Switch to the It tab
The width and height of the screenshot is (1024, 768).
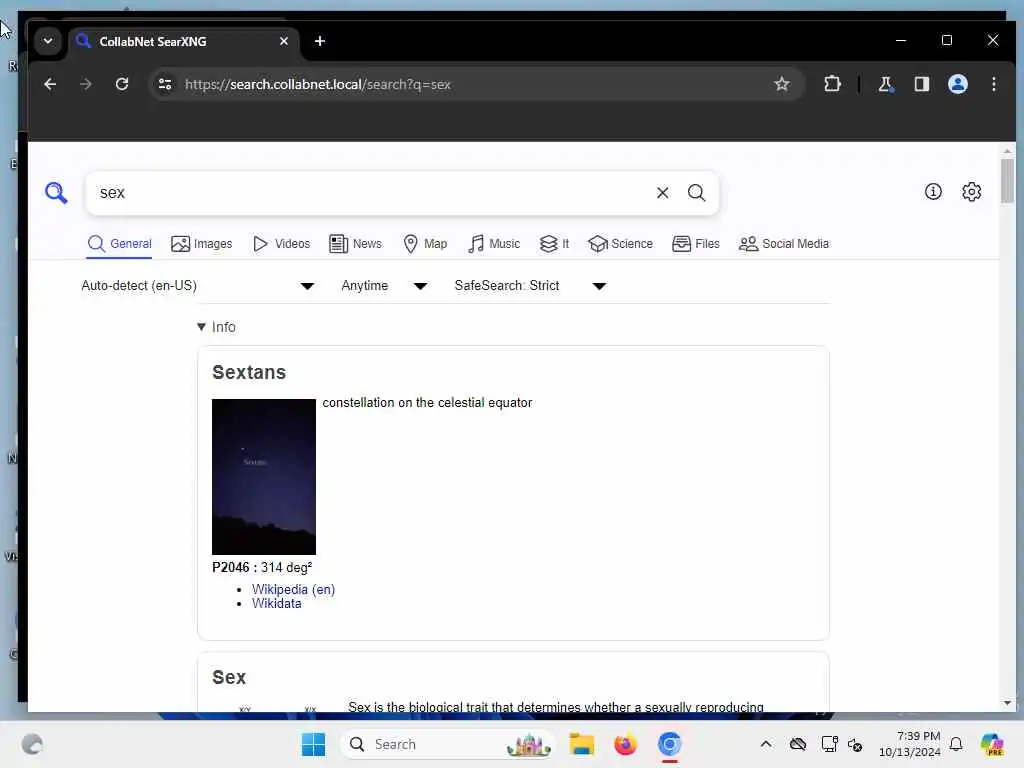[554, 244]
